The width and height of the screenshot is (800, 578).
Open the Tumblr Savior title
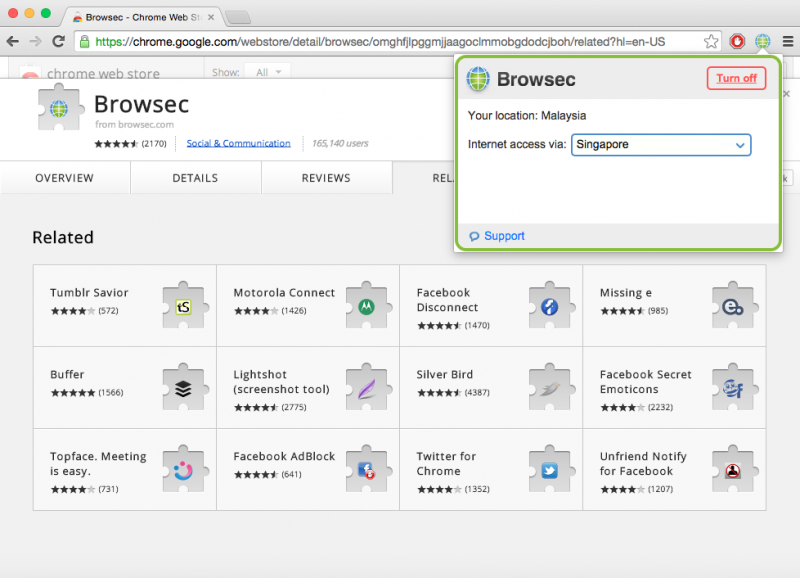coord(89,292)
